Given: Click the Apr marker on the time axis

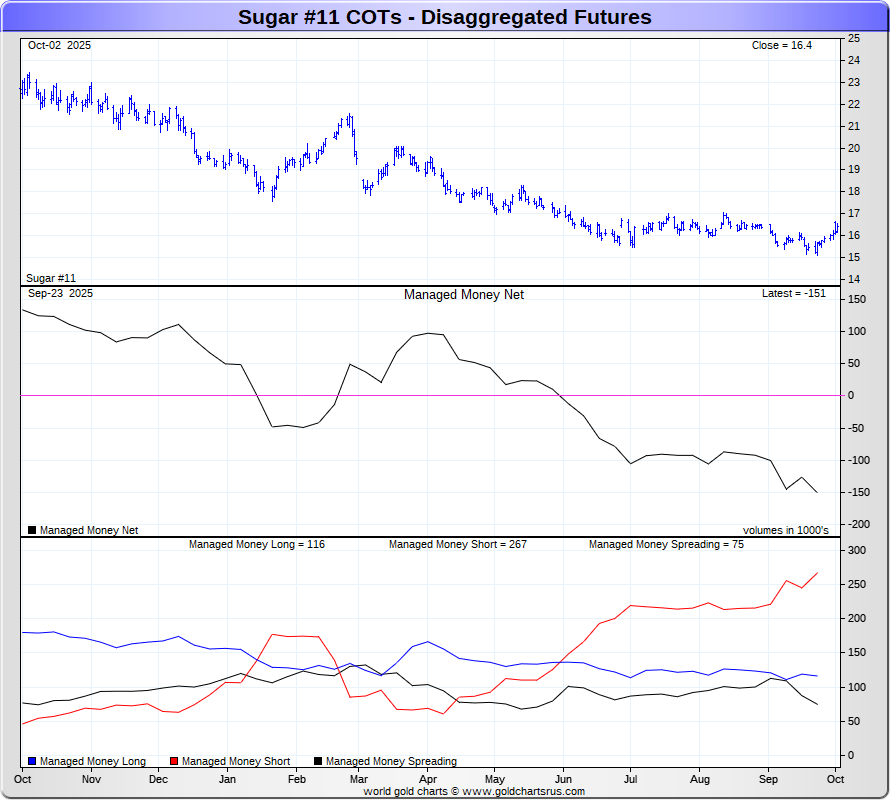Looking at the screenshot, I should click(x=428, y=778).
